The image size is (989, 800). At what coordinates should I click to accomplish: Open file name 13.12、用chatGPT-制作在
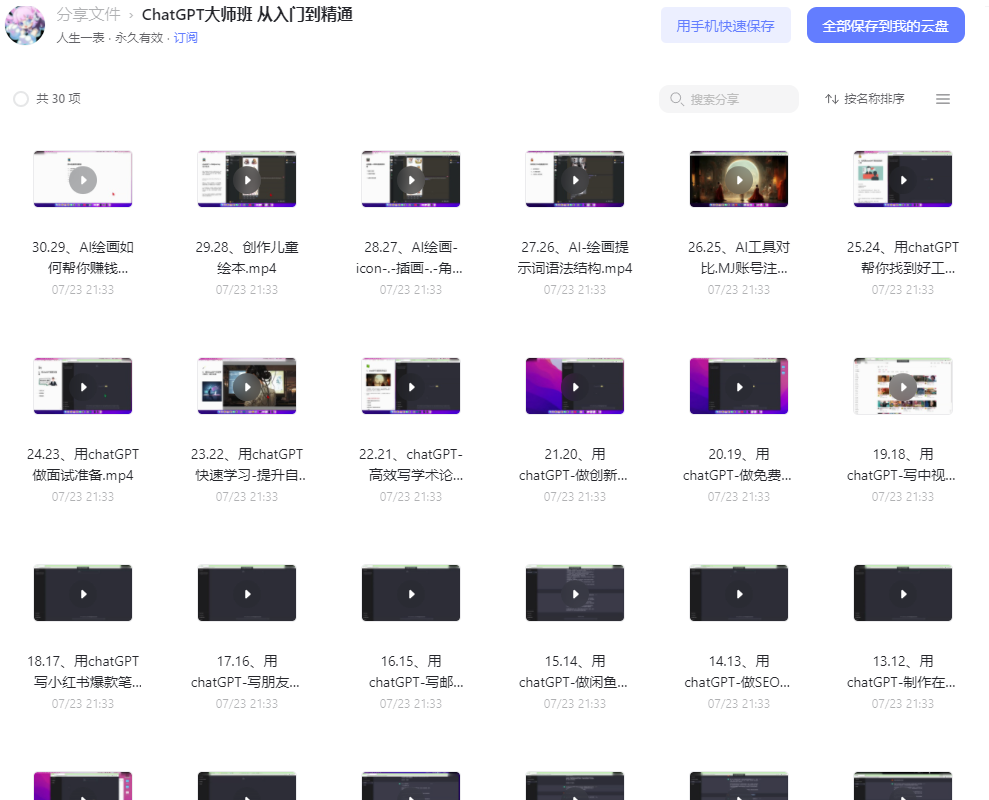click(901, 671)
